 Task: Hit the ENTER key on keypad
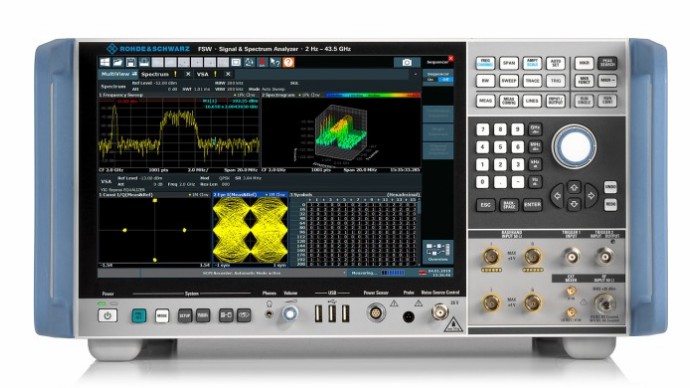(x=532, y=205)
